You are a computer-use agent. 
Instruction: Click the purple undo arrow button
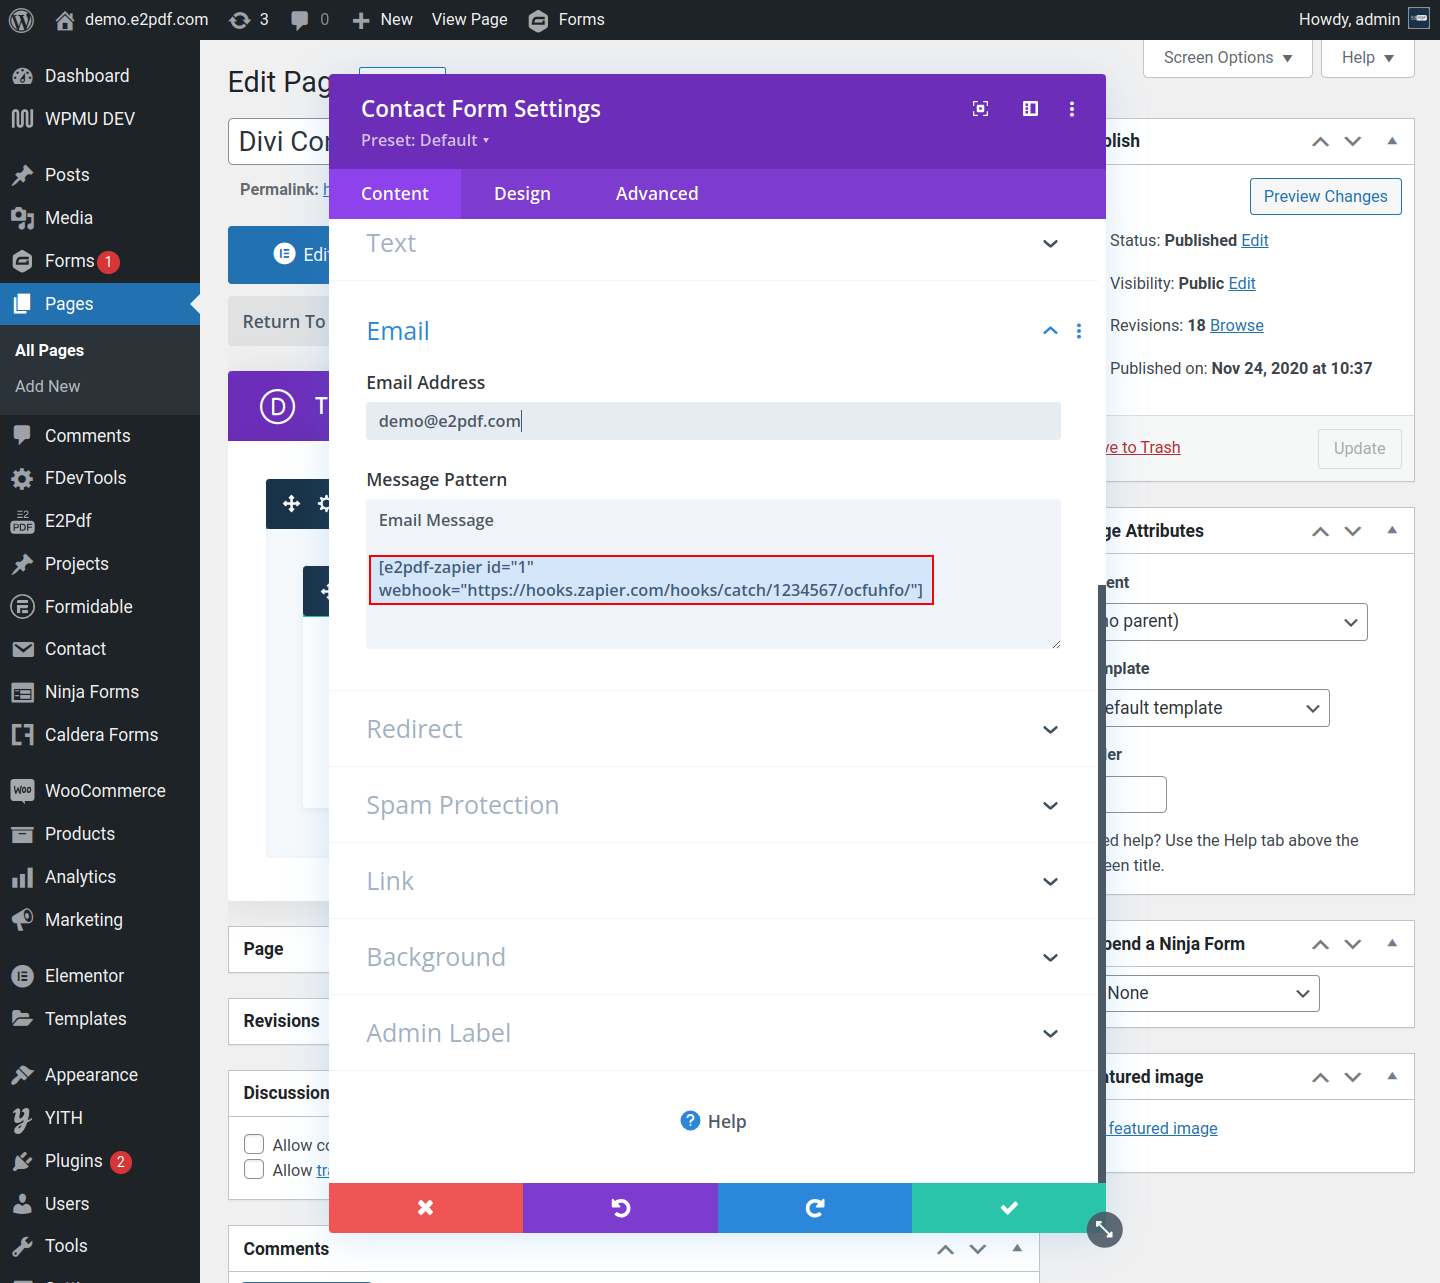click(620, 1208)
